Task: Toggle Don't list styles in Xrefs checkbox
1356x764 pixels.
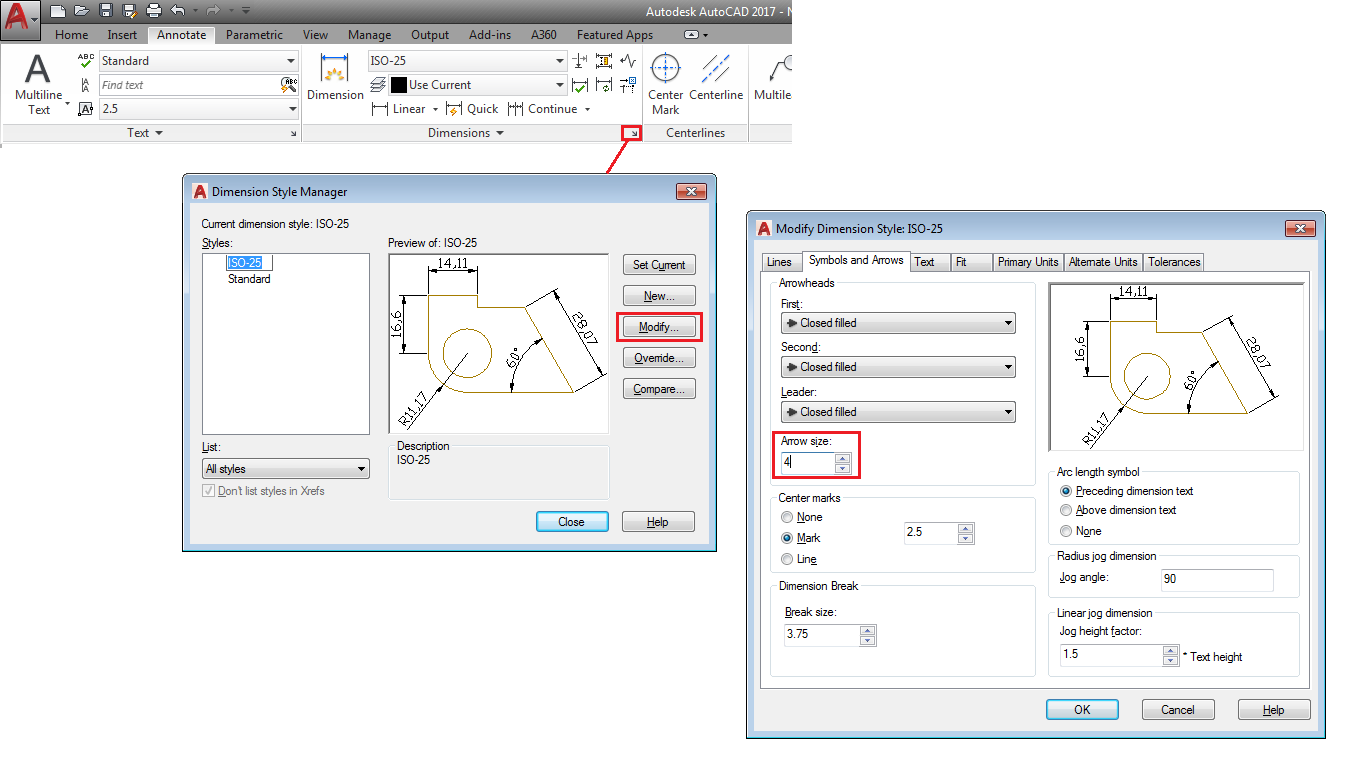Action: [208, 491]
